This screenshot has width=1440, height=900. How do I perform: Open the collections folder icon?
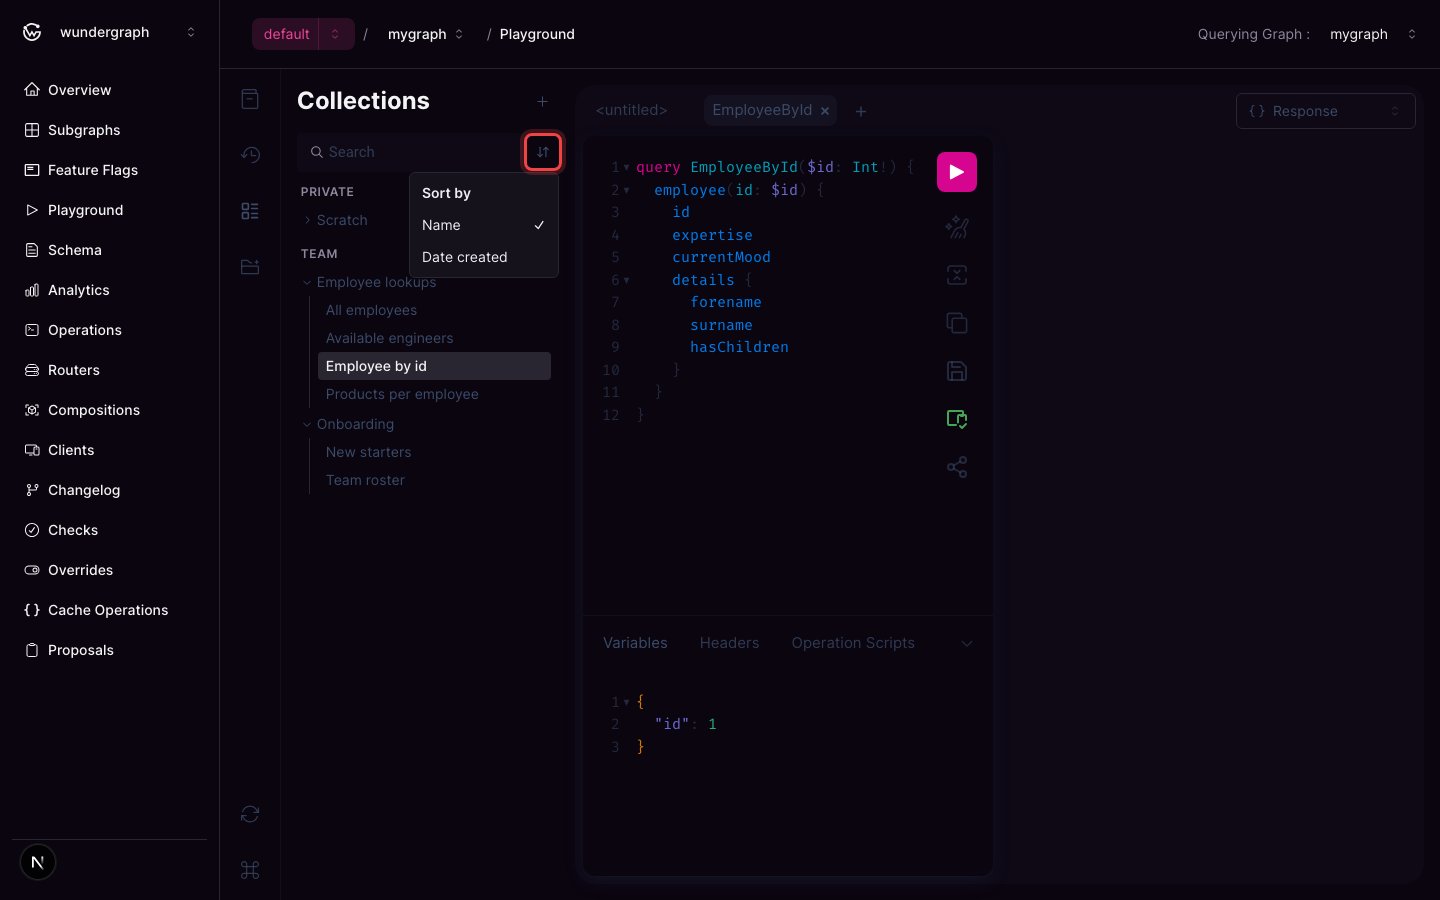[250, 267]
